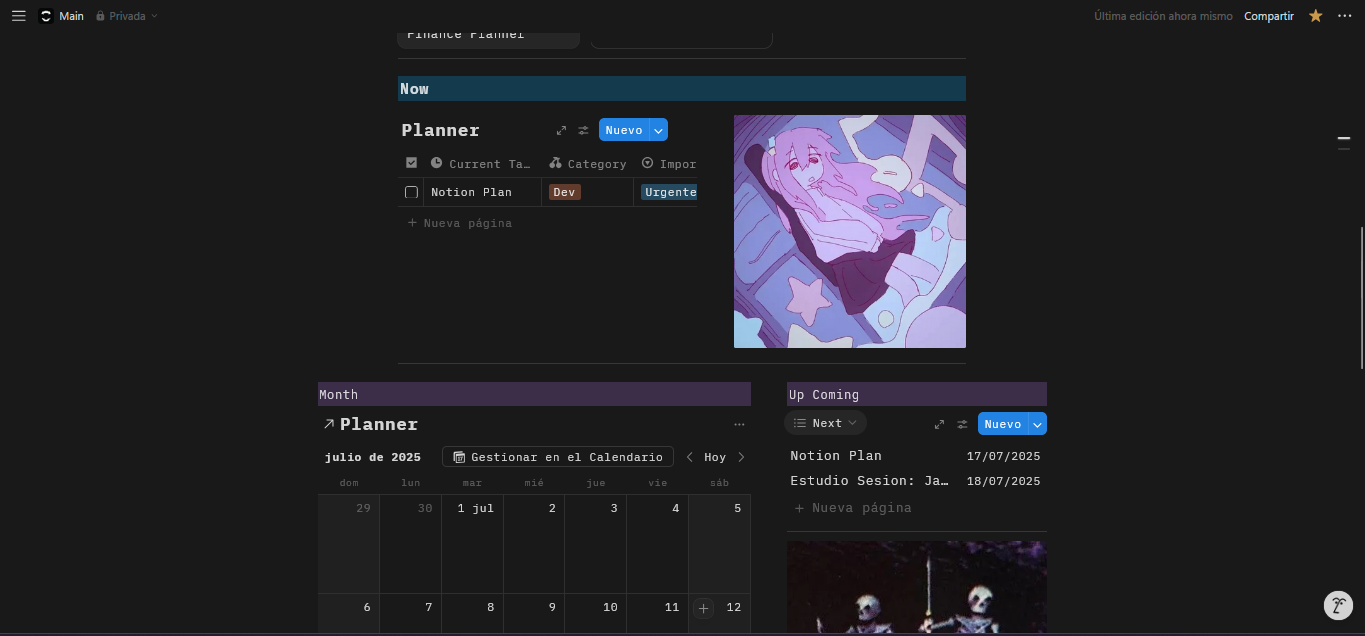
Task: Open the Privada privacy dropdown
Action: [x=127, y=16]
